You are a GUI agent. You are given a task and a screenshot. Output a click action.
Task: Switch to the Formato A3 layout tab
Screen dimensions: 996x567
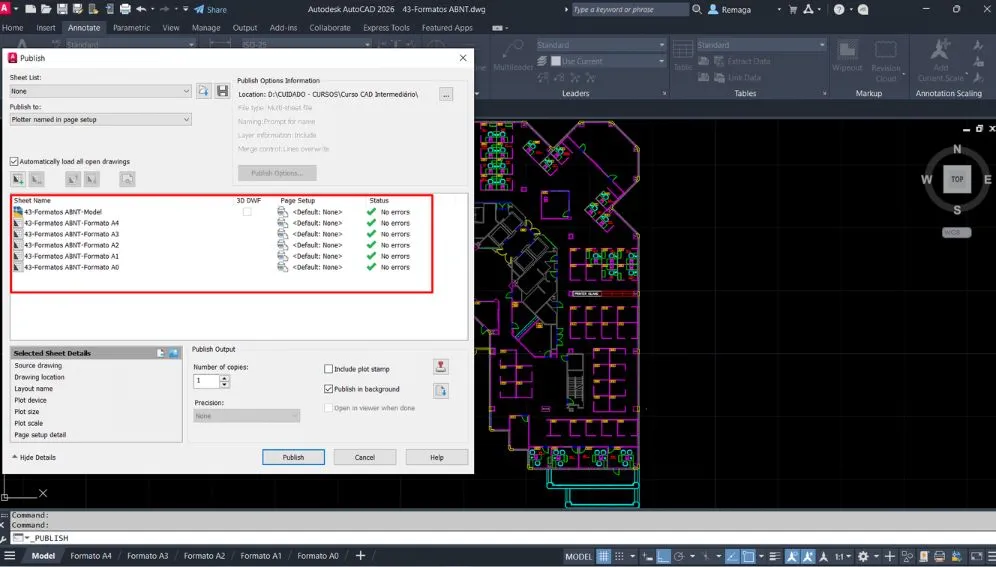pyautogui.click(x=148, y=556)
